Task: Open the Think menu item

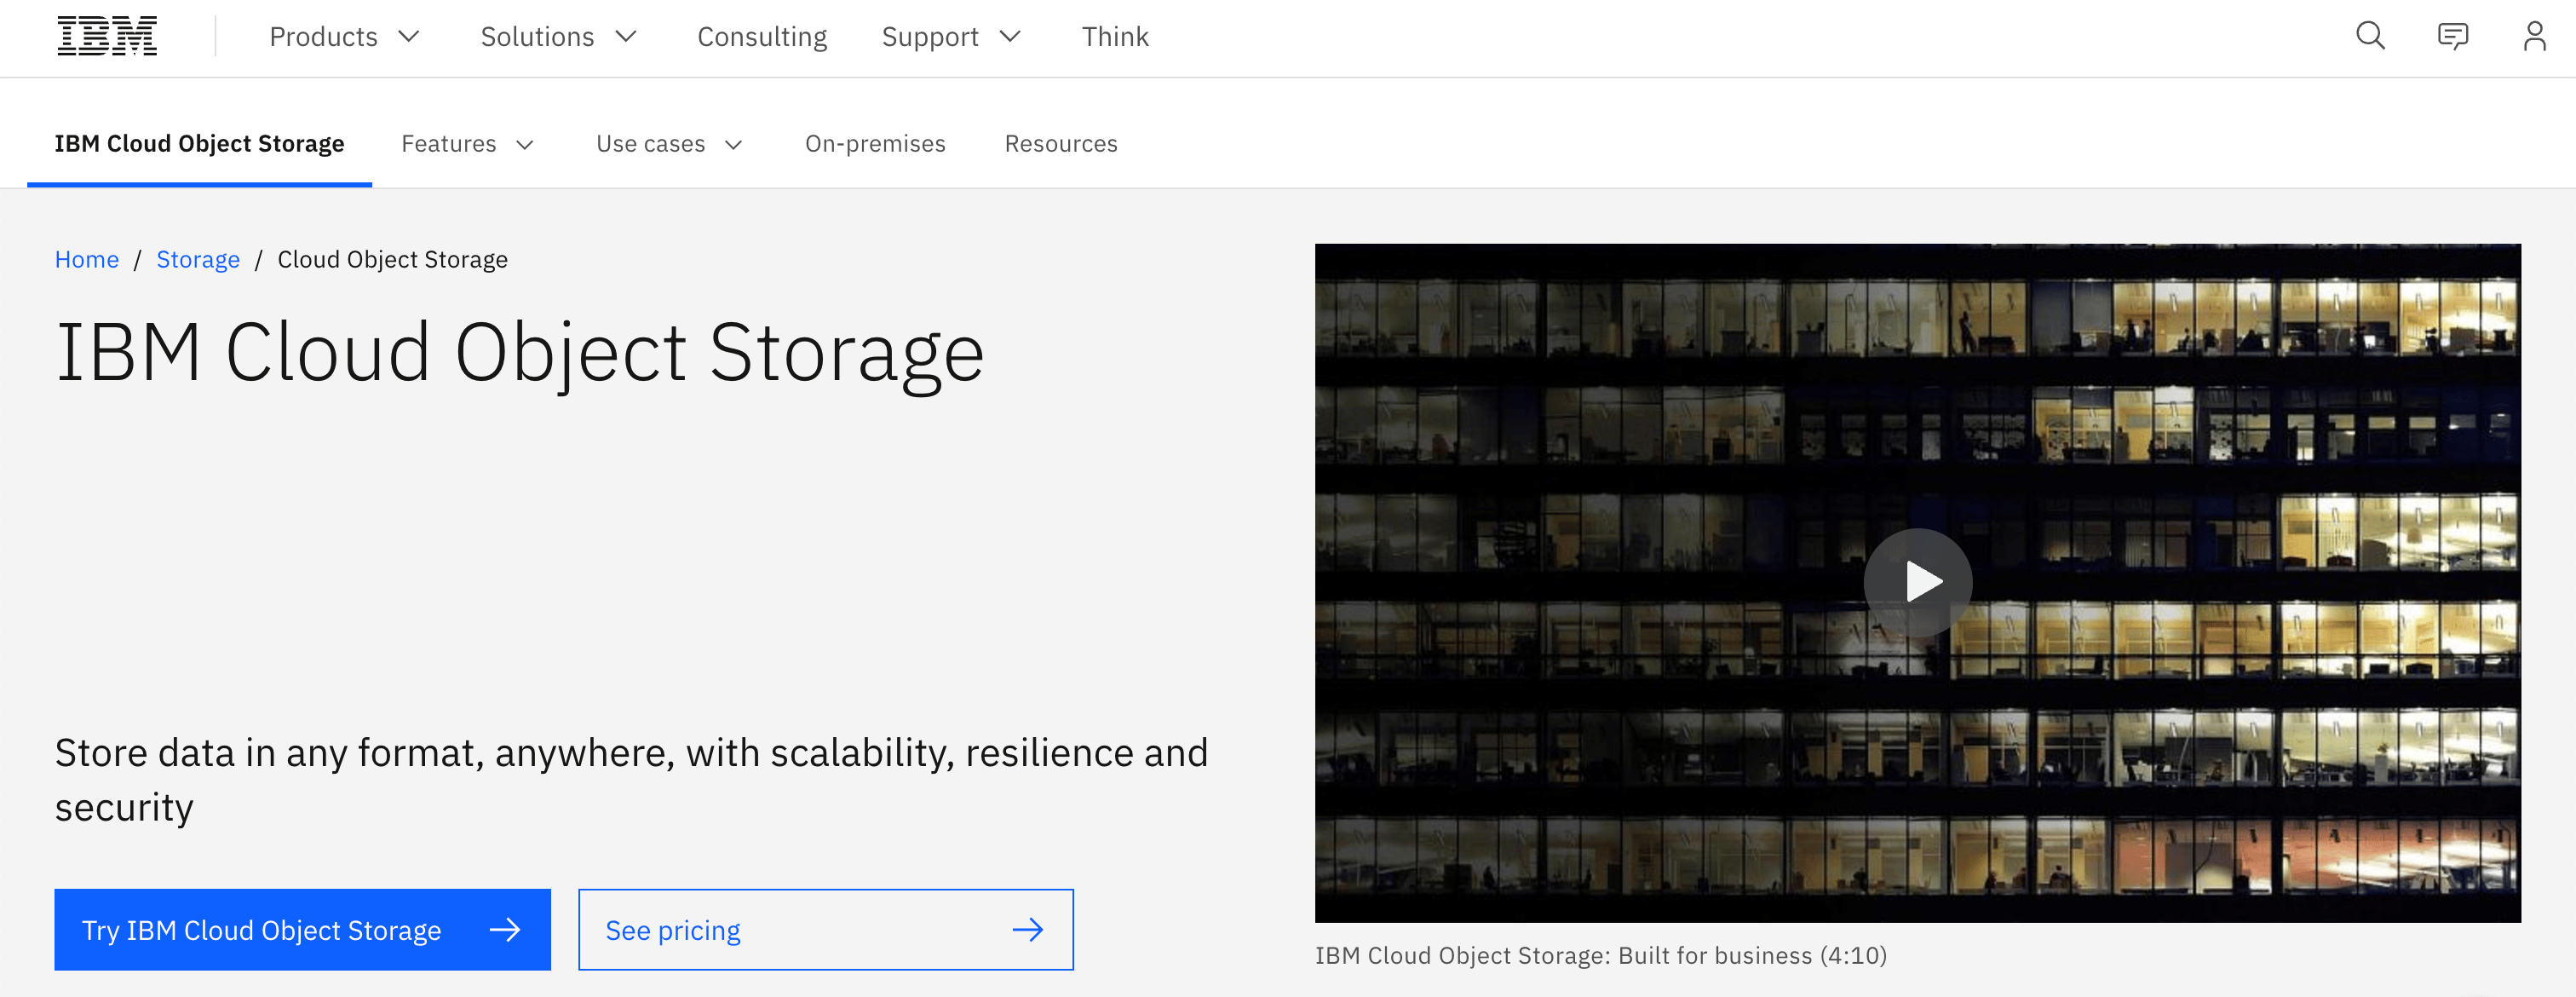Action: click(x=1115, y=37)
